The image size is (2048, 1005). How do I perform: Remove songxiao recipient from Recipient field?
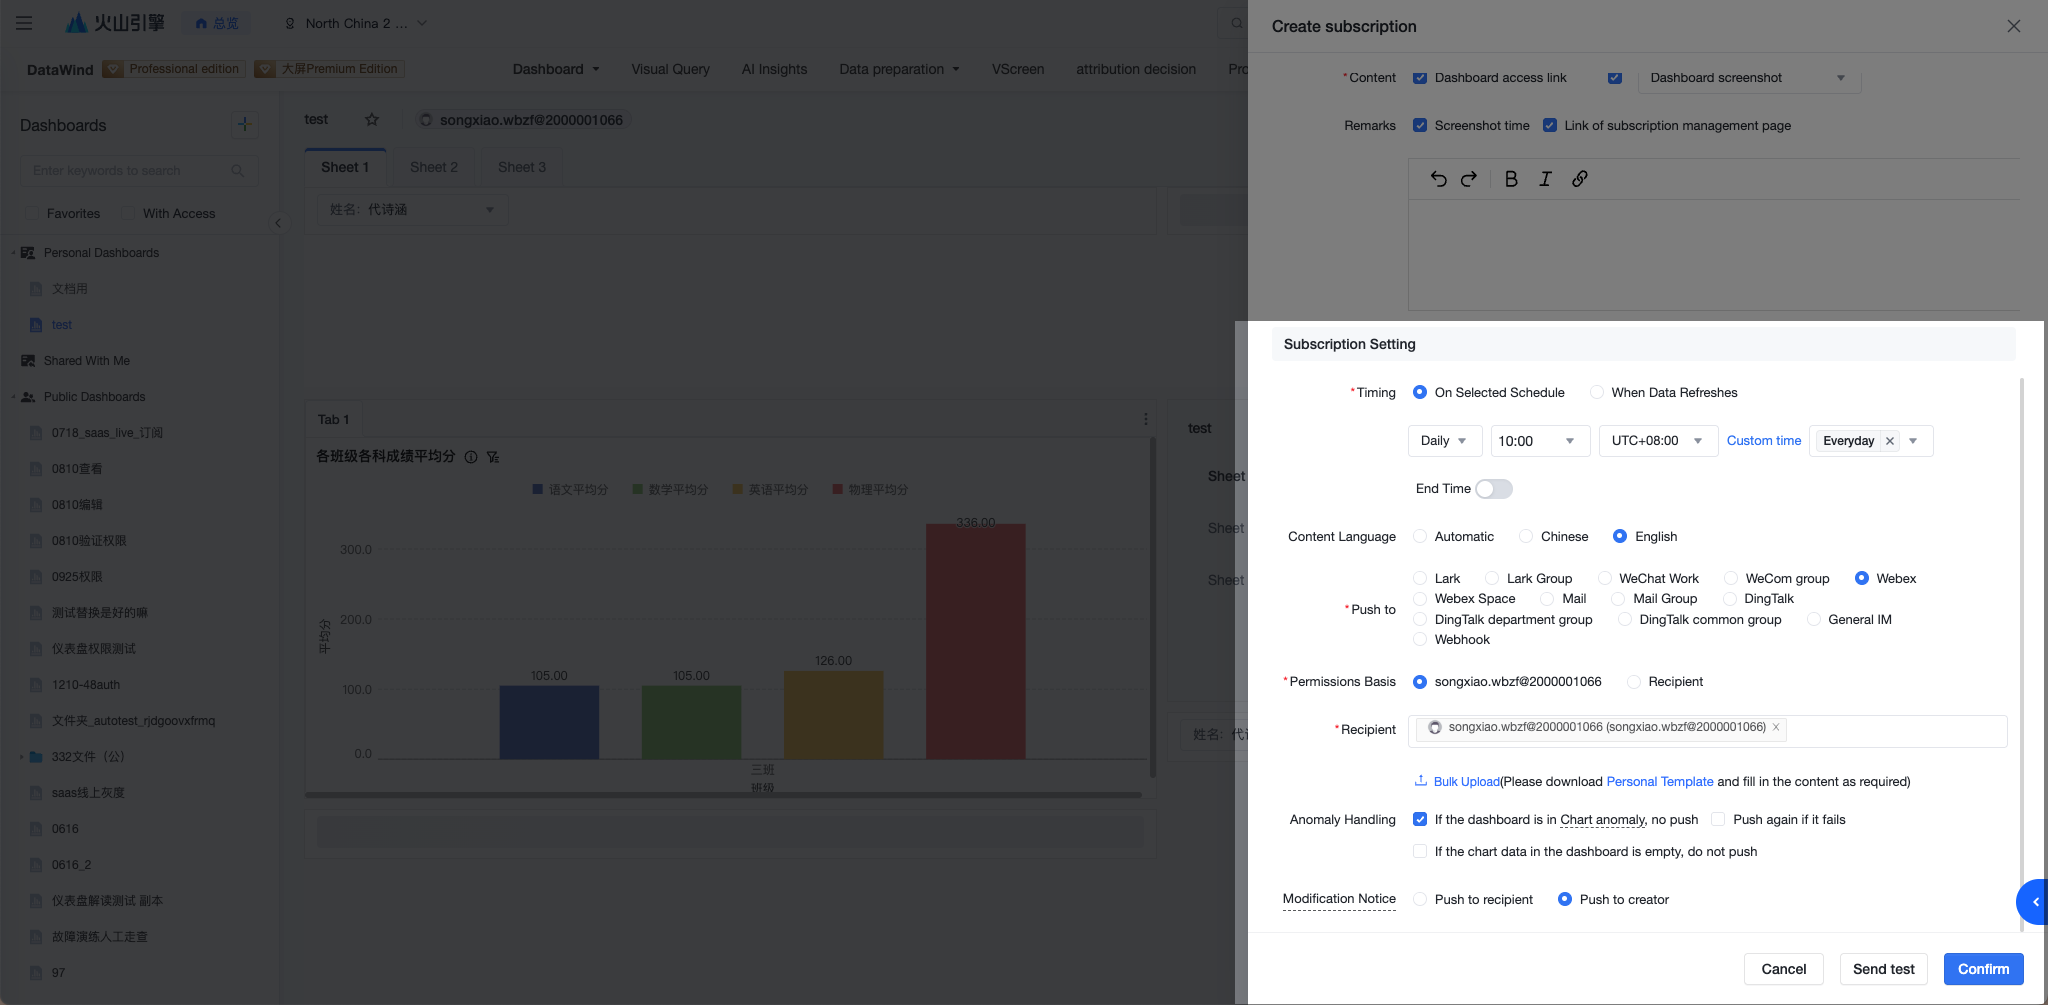coord(1776,727)
